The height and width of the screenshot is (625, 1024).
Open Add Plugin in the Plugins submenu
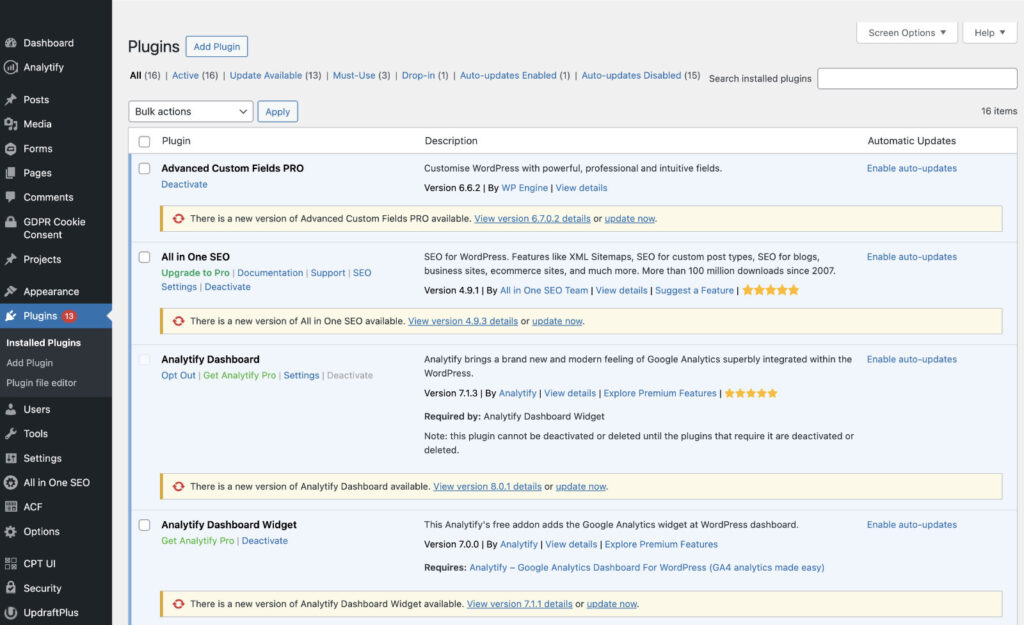pyautogui.click(x=29, y=363)
